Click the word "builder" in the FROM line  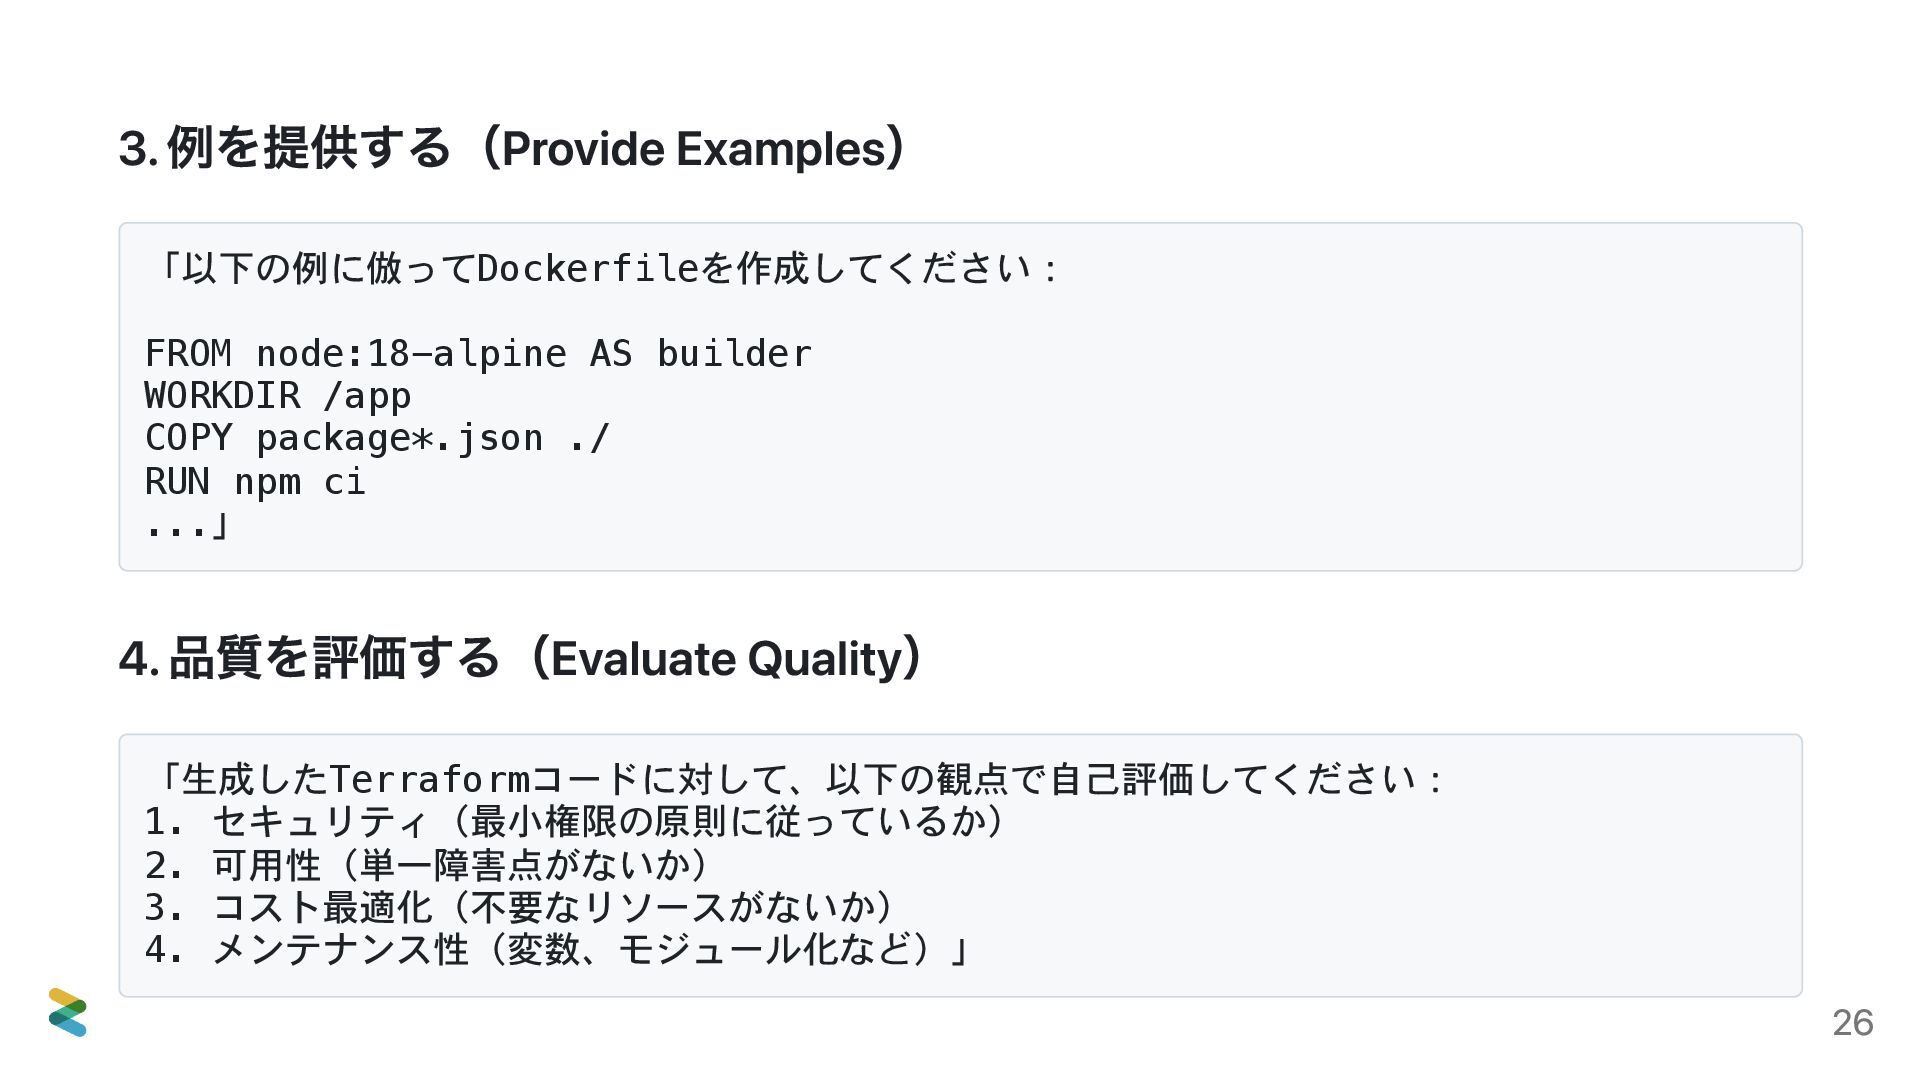click(734, 354)
